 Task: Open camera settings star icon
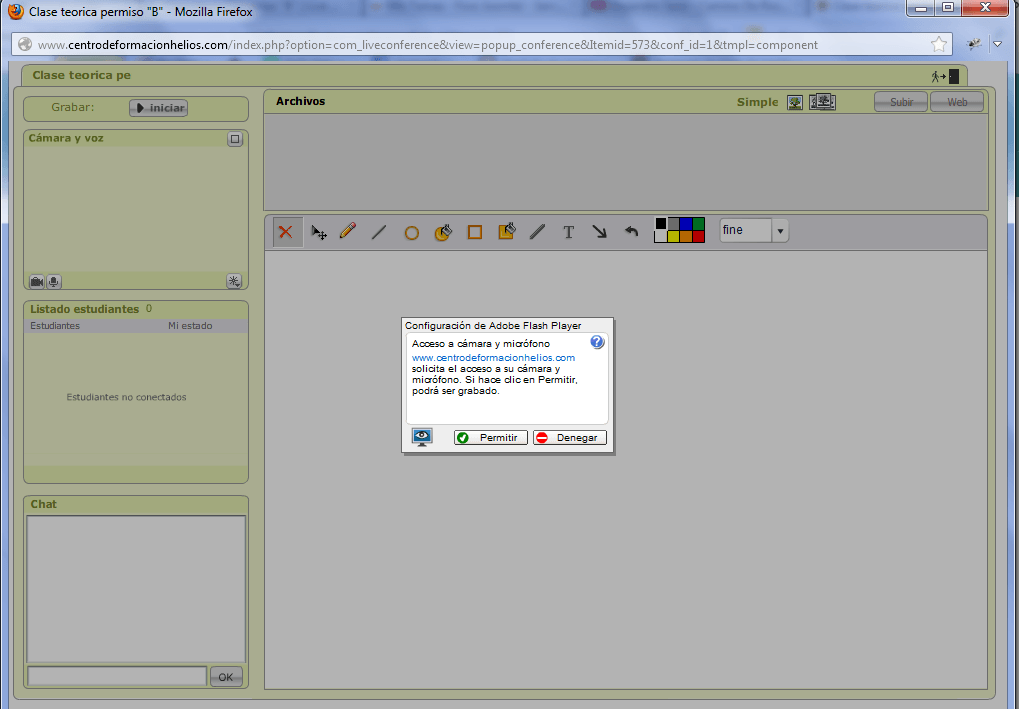(234, 281)
